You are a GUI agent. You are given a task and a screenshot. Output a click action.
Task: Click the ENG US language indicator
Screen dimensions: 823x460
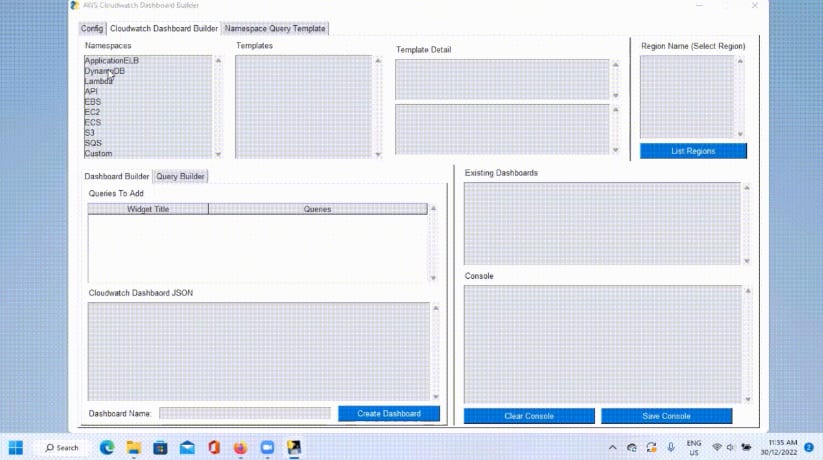(694, 447)
